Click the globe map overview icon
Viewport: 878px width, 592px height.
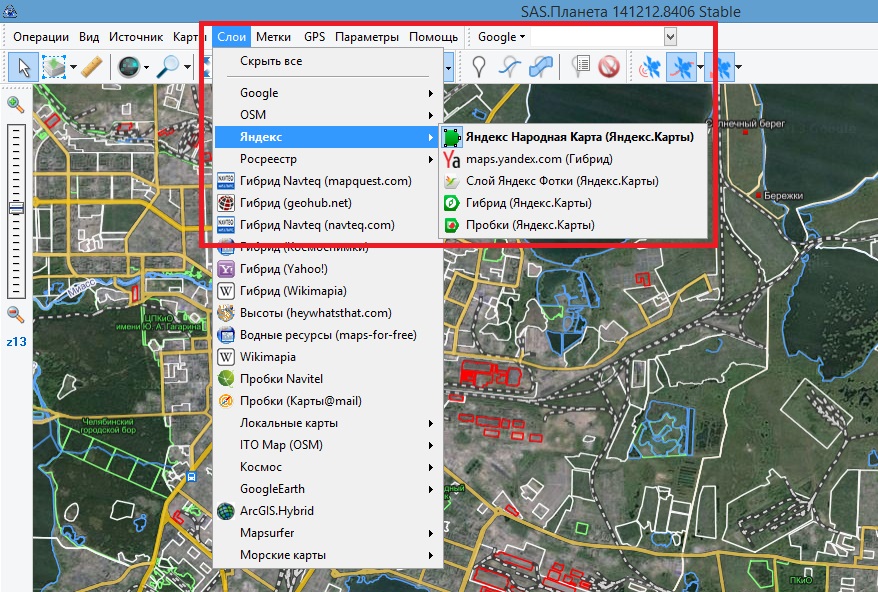(129, 67)
